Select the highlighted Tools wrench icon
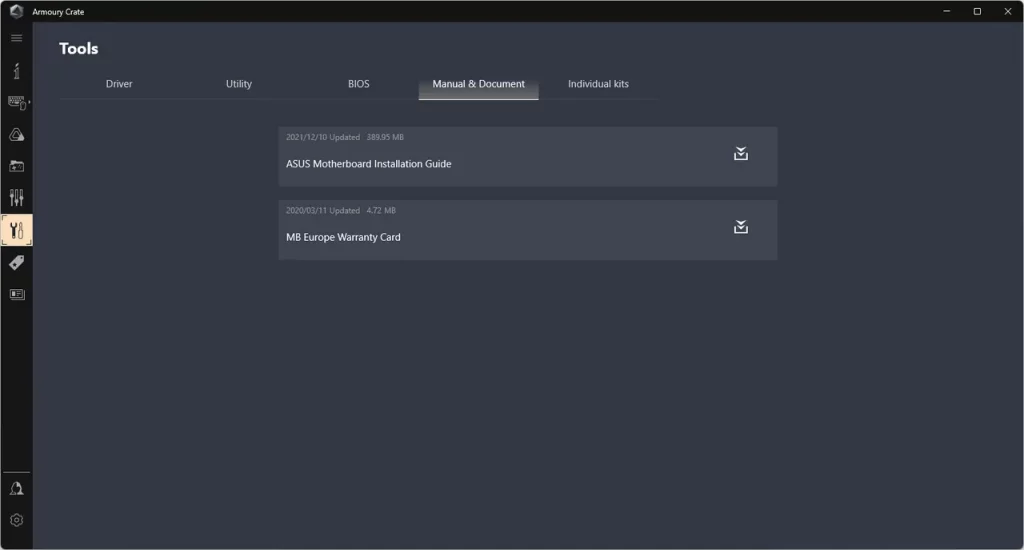The image size is (1024, 550). tap(16, 230)
